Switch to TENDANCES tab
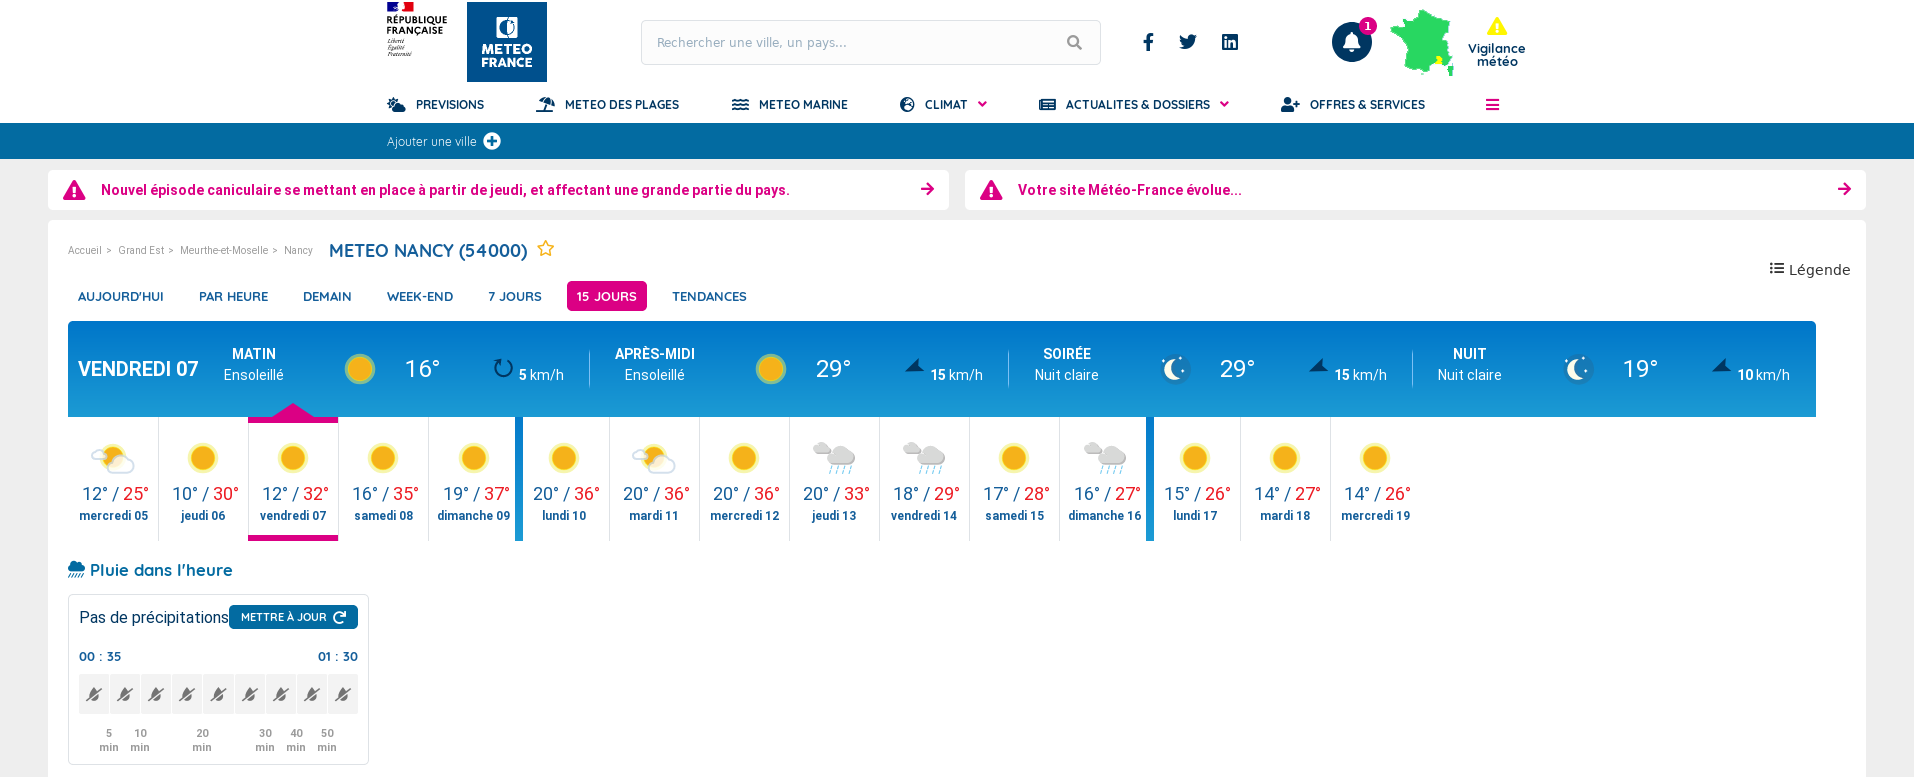The image size is (1914, 777). pyautogui.click(x=709, y=296)
